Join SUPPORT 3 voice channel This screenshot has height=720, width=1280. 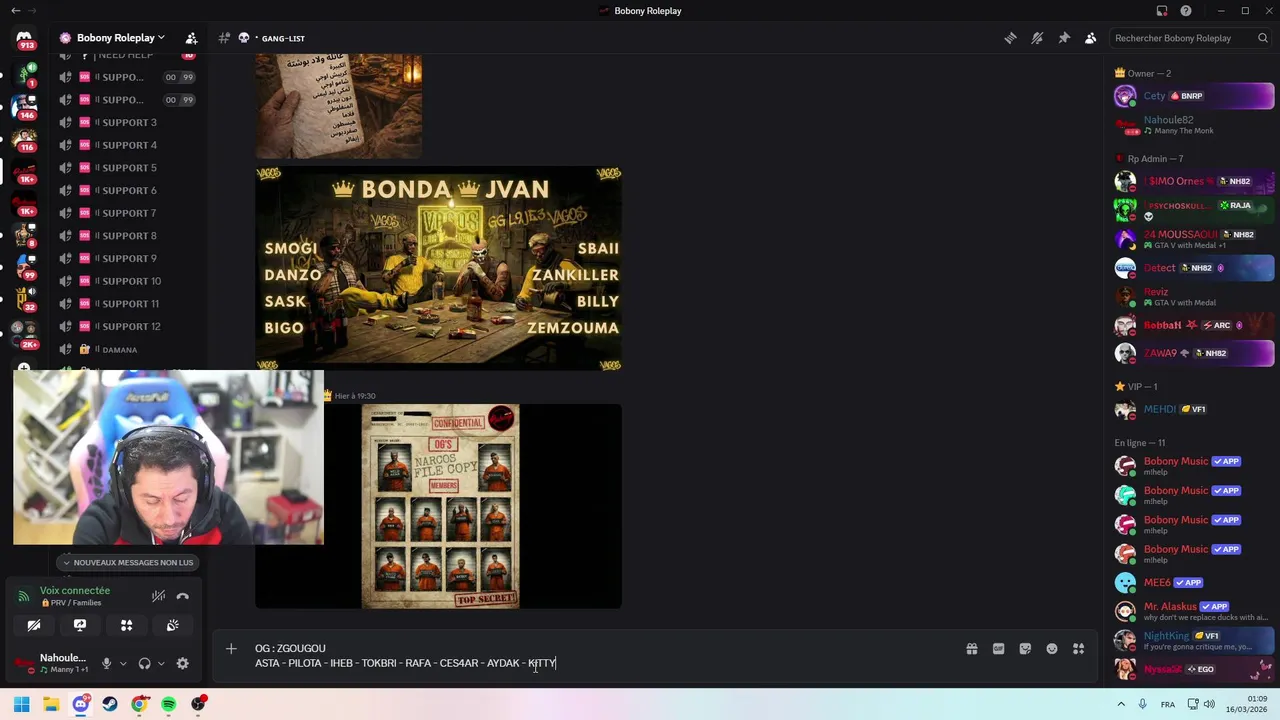tap(129, 123)
